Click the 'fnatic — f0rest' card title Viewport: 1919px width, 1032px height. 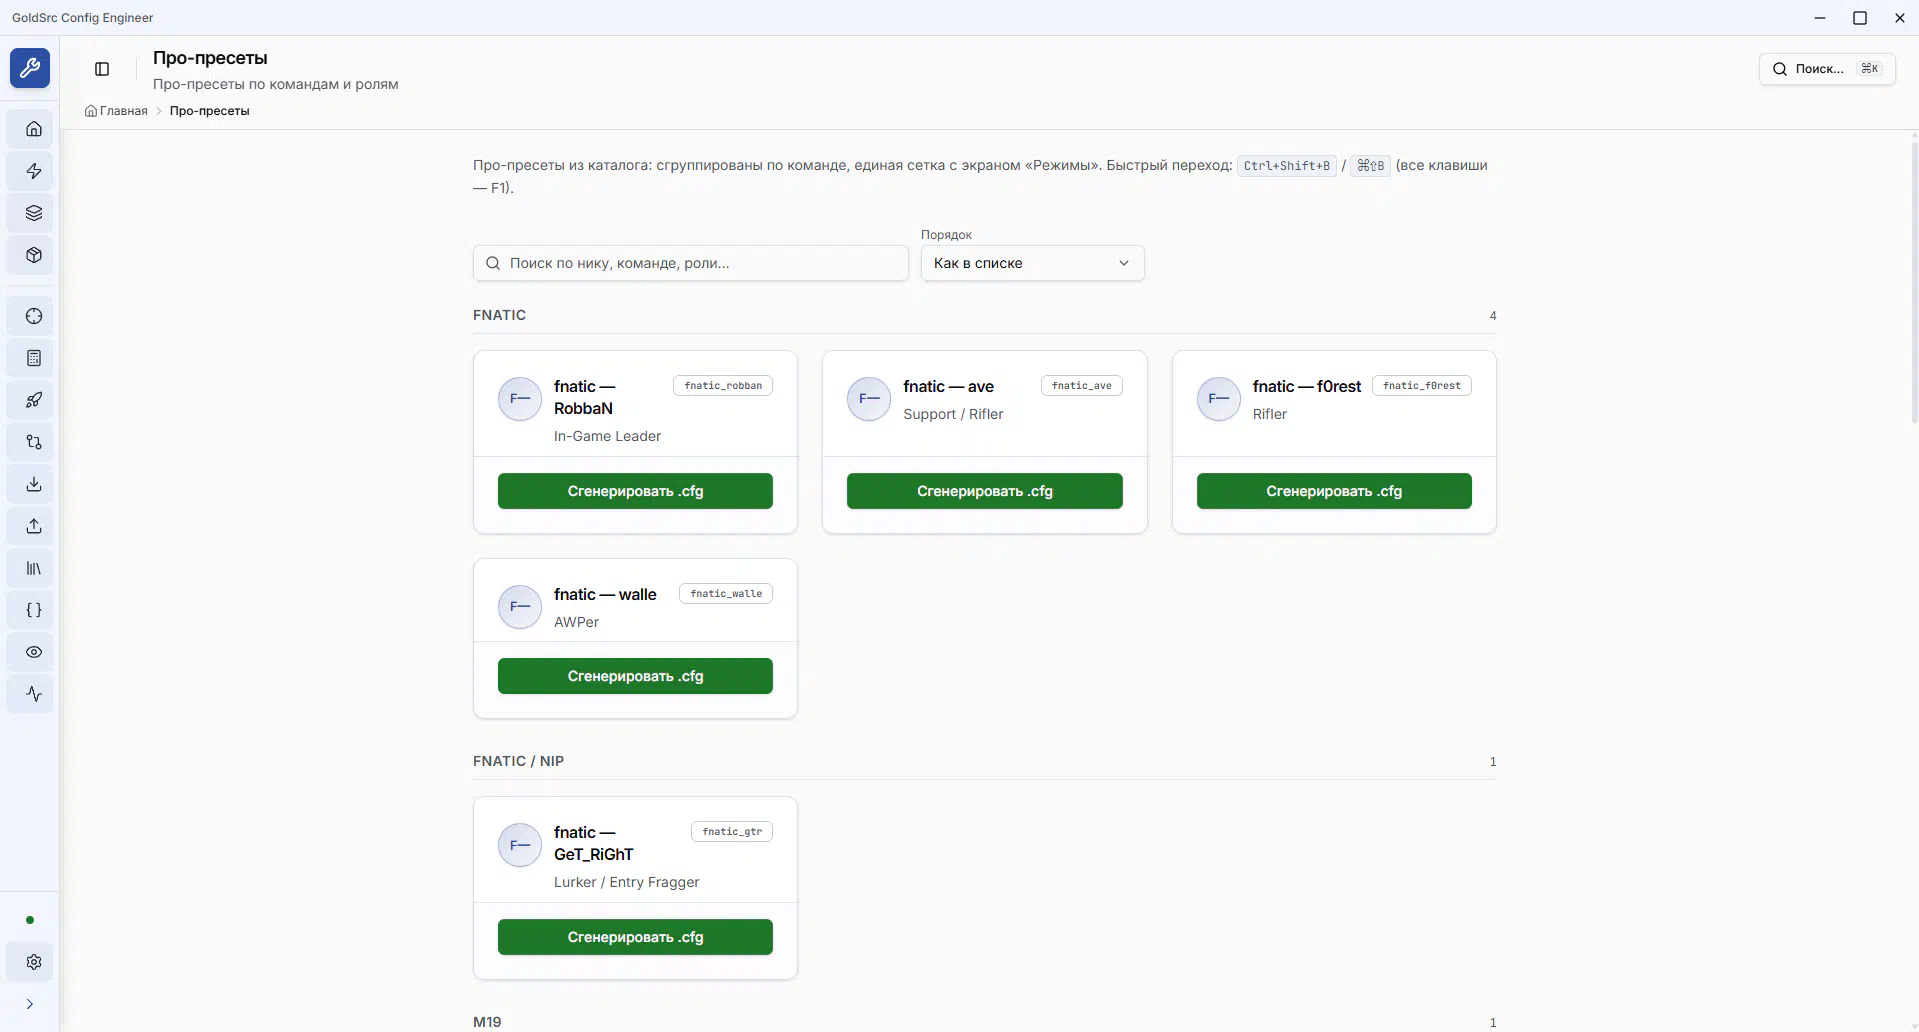point(1307,386)
